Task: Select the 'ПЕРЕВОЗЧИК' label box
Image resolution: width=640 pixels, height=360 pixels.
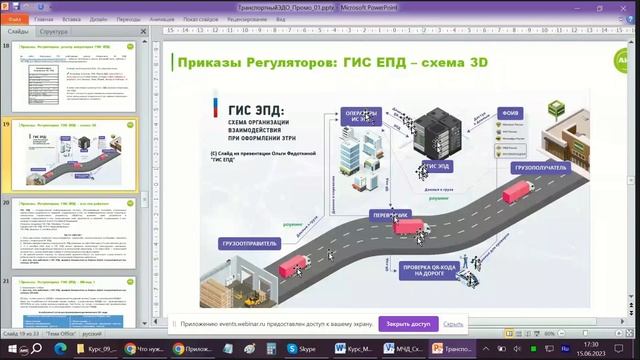Action: tap(391, 215)
